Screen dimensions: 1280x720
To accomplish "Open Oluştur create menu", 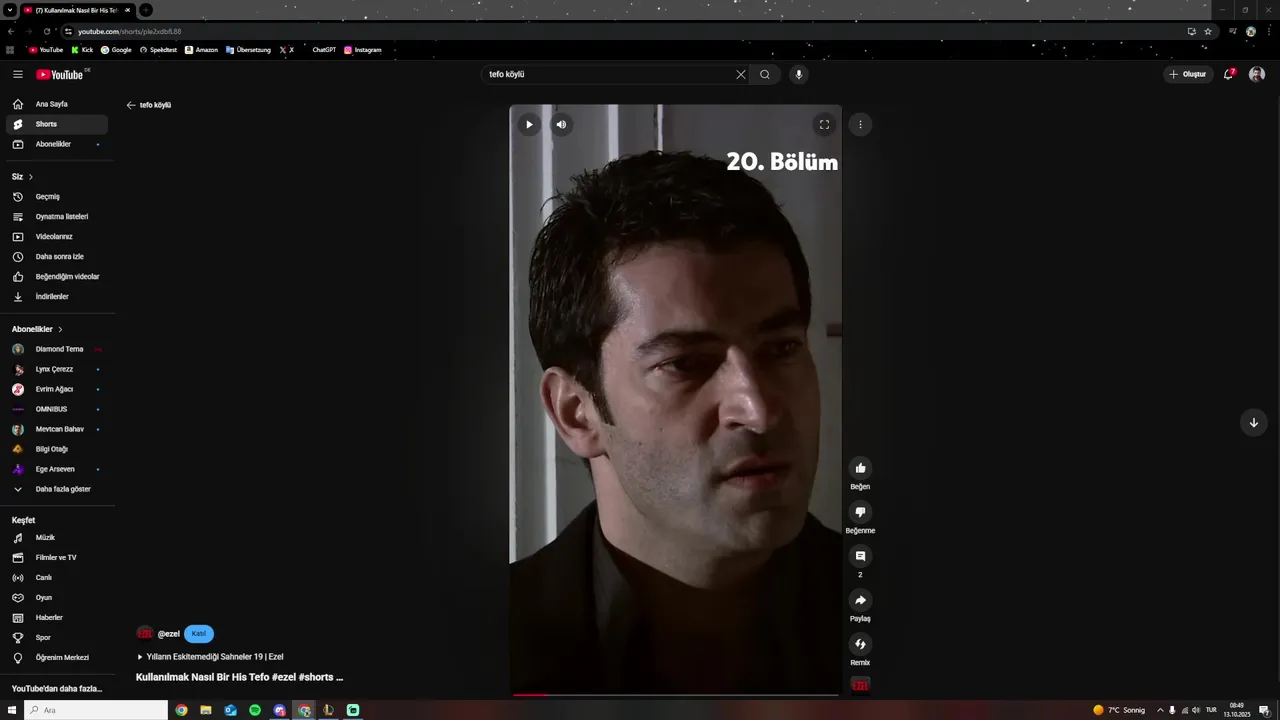I will point(1188,74).
